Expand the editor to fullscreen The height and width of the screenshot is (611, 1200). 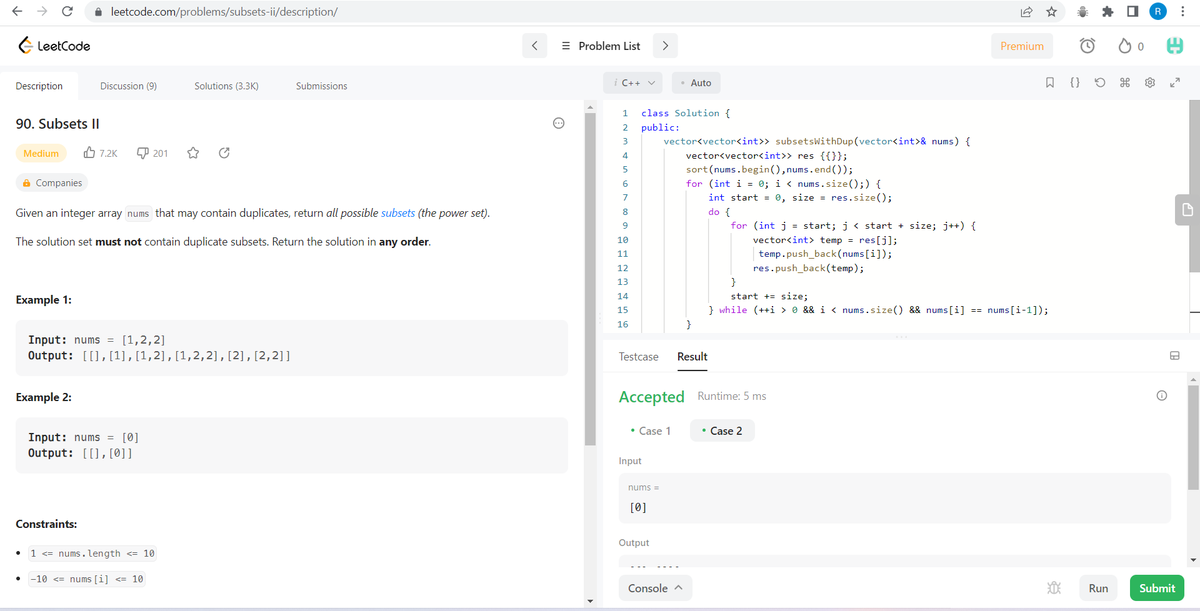pos(1175,83)
